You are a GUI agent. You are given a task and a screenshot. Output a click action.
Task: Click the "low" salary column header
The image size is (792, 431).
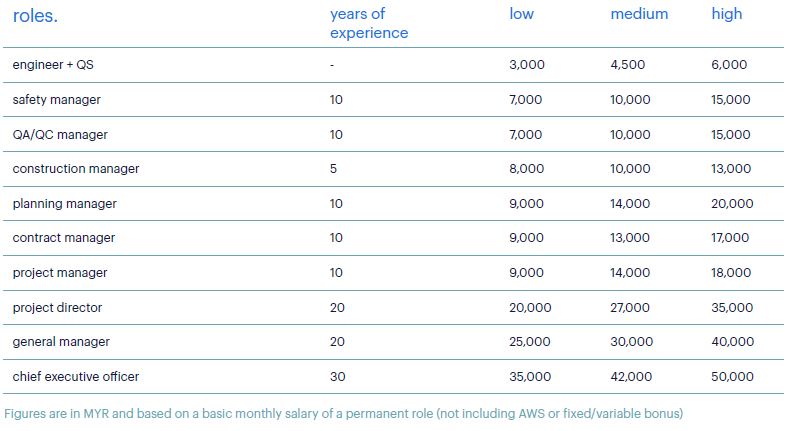(521, 14)
